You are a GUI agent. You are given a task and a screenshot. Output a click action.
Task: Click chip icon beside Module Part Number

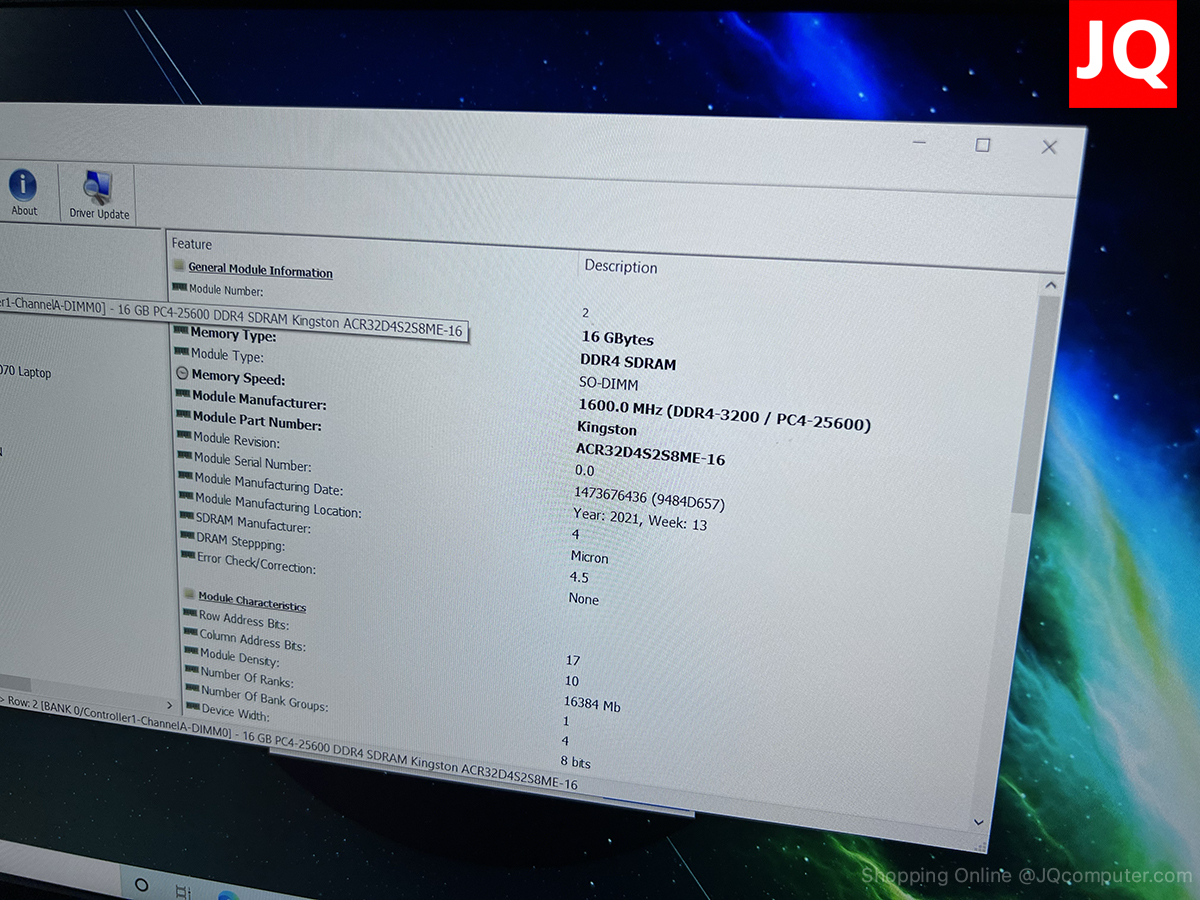184,415
